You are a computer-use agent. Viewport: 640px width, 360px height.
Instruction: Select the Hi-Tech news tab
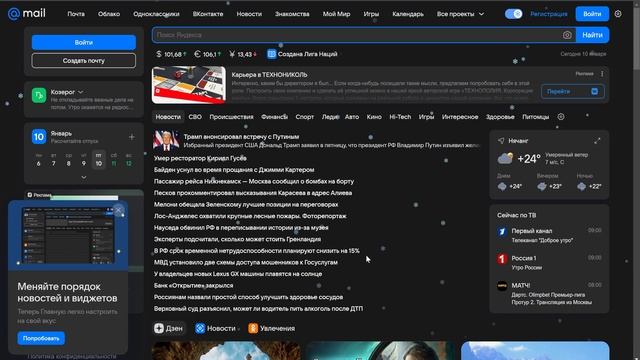pyautogui.click(x=400, y=117)
